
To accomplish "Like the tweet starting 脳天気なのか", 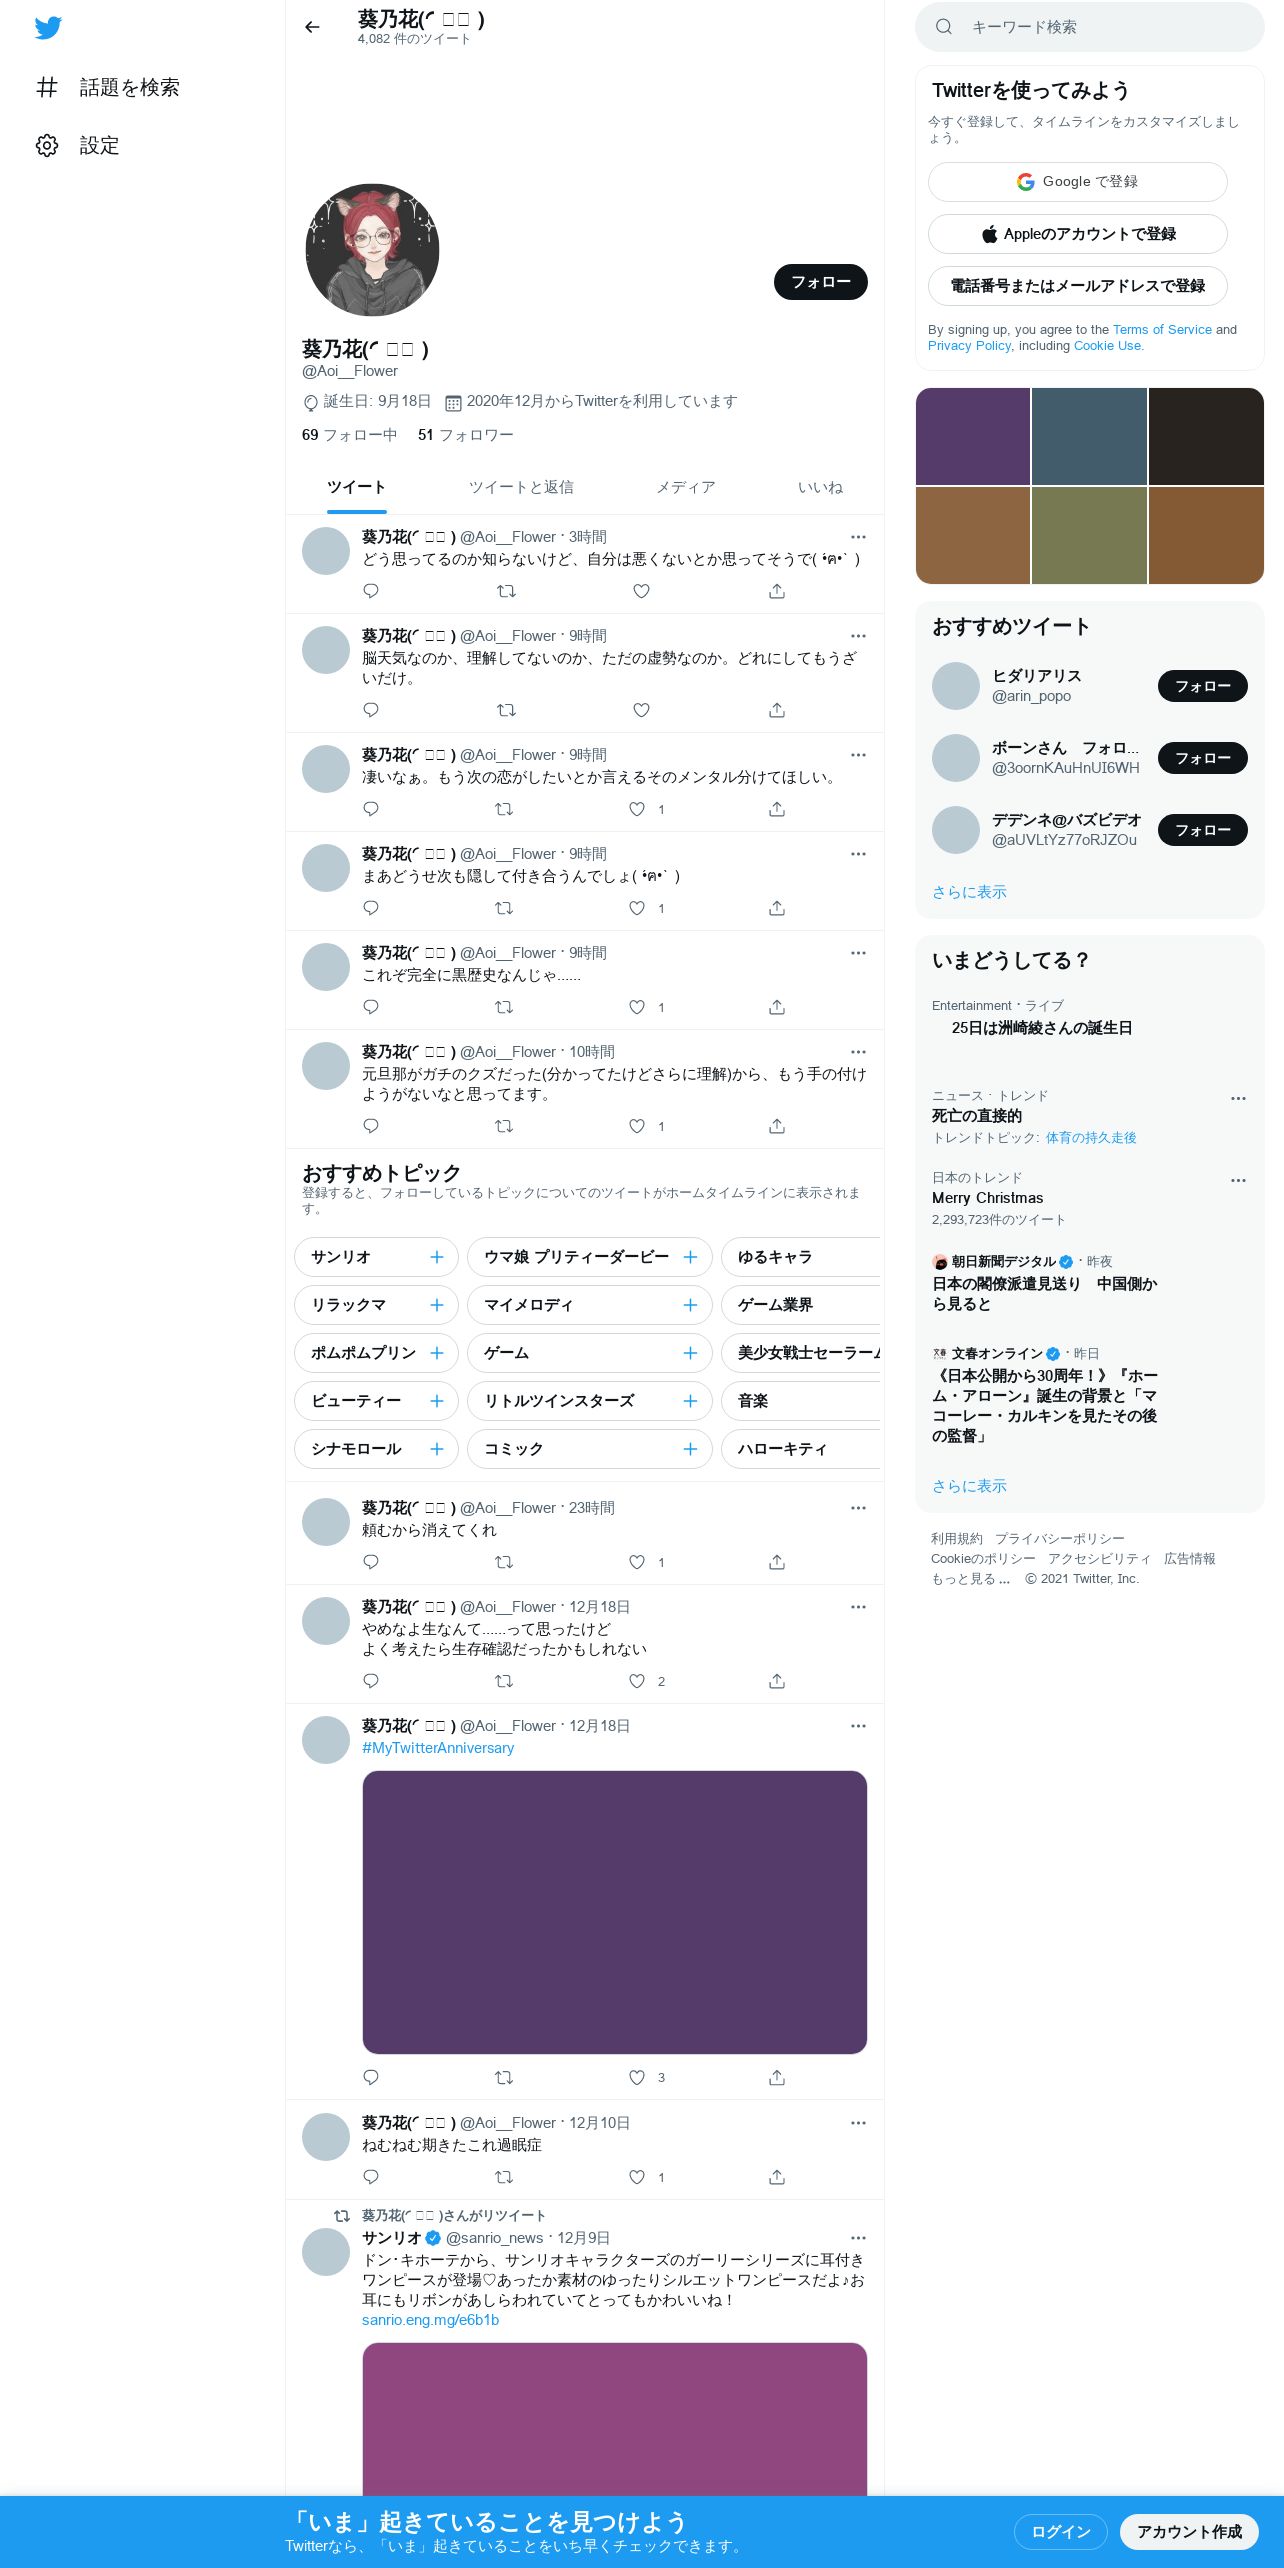I will coord(641,710).
